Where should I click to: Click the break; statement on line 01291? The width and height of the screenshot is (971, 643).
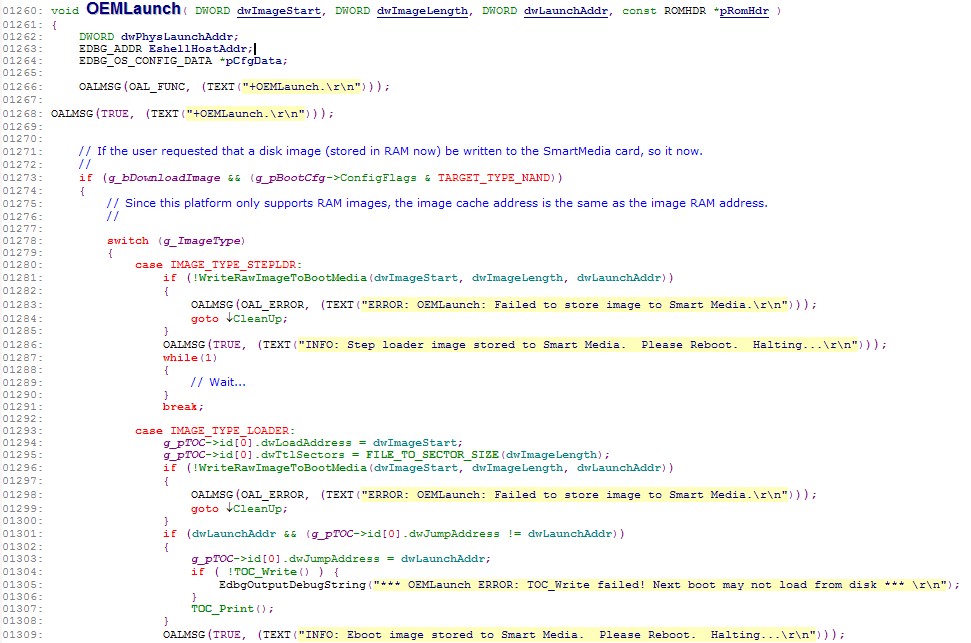click(183, 407)
